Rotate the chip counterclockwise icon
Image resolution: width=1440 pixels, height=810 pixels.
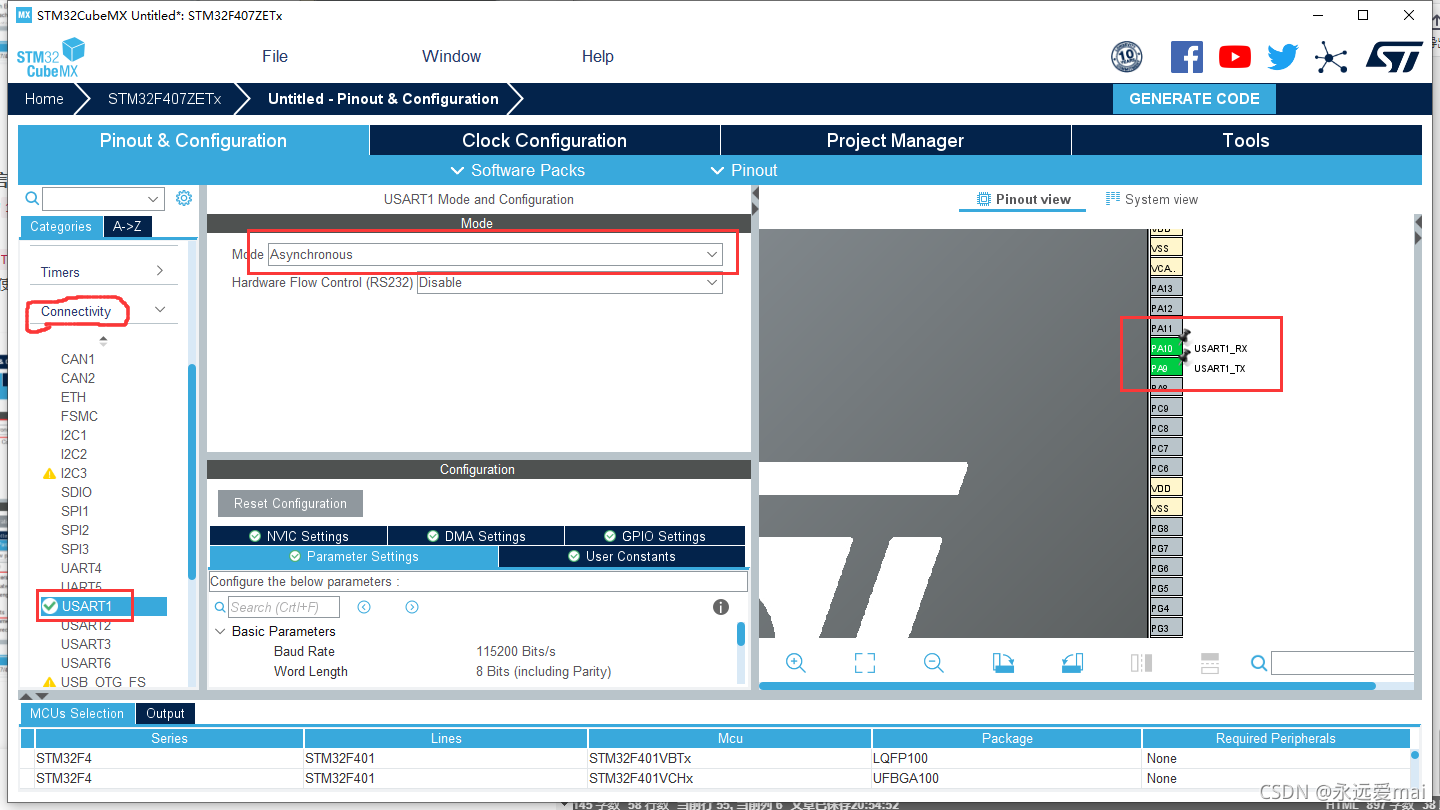1072,663
